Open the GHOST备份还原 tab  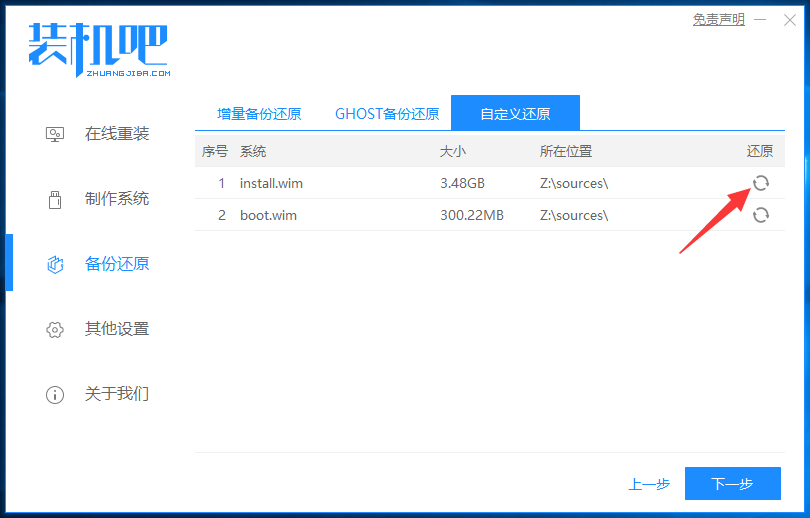point(387,114)
